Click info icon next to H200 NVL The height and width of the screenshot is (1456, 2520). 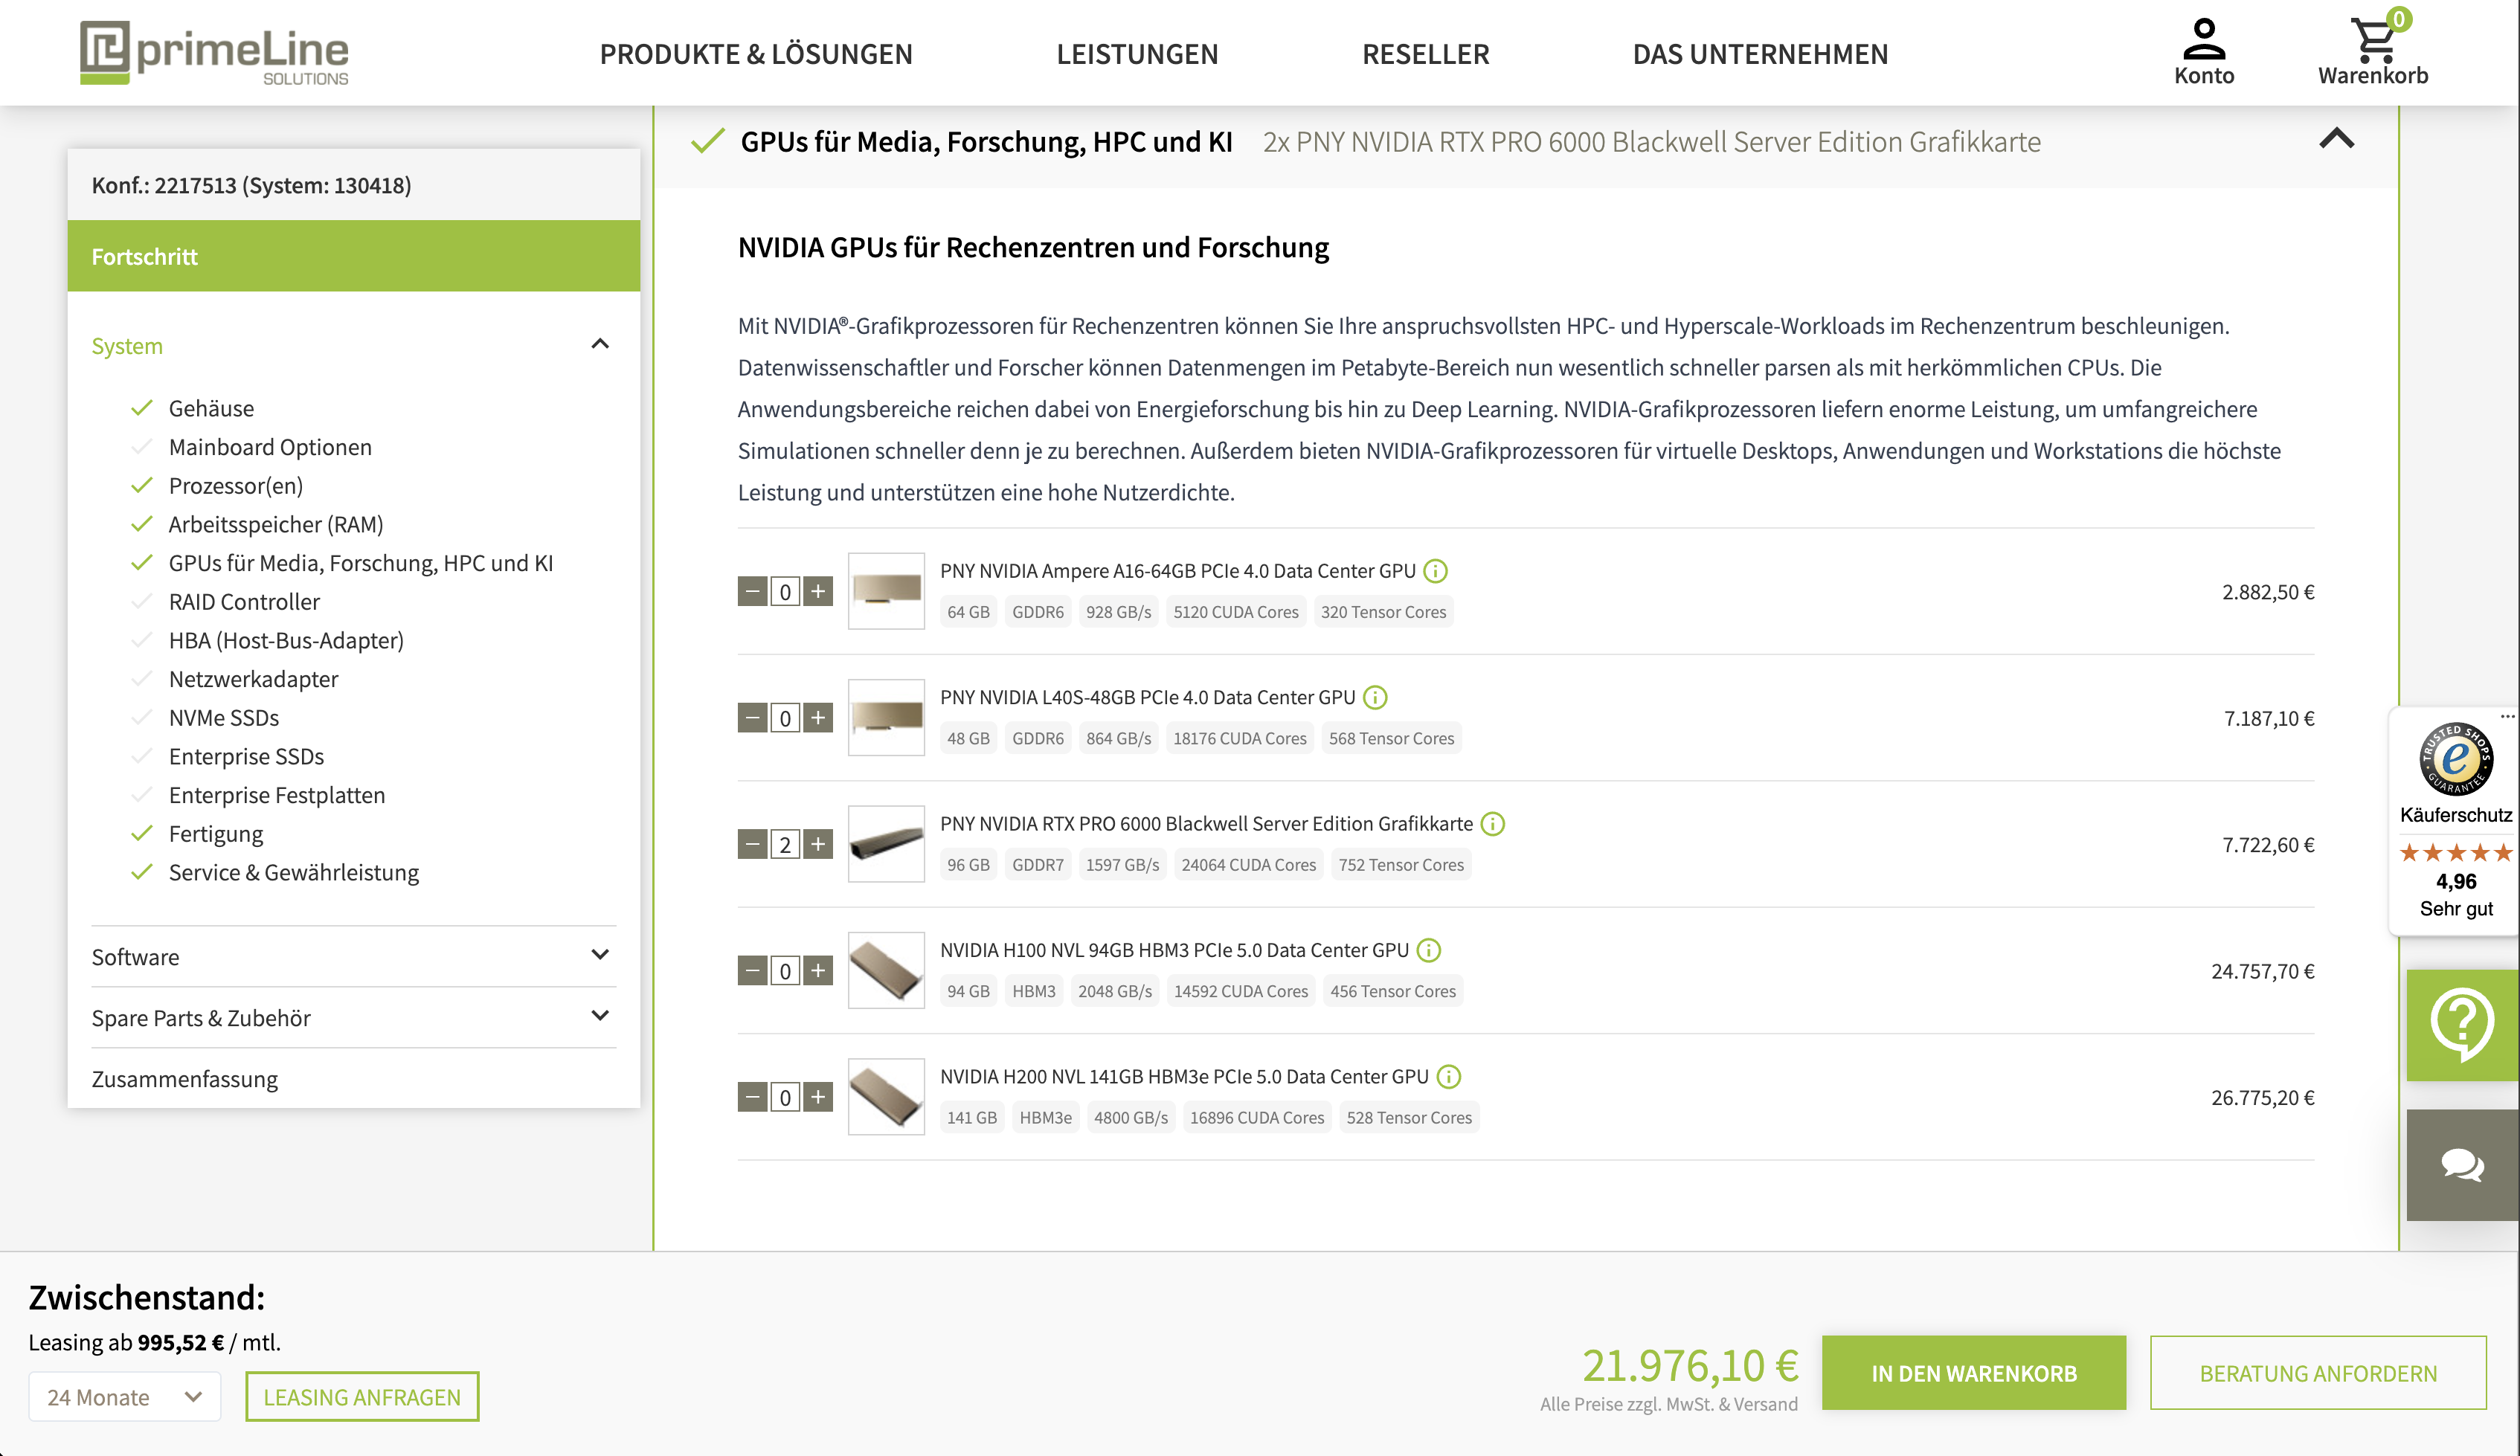tap(1448, 1077)
